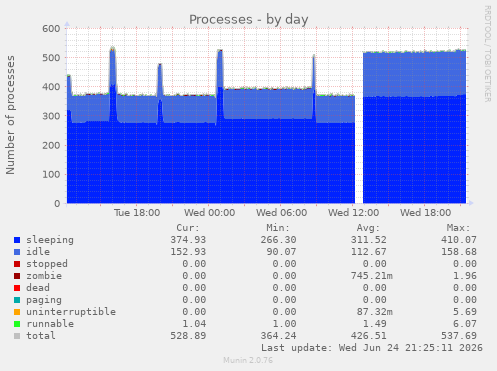Click sleeping average value 311.52
This screenshot has width=497, height=371.
tap(369, 240)
